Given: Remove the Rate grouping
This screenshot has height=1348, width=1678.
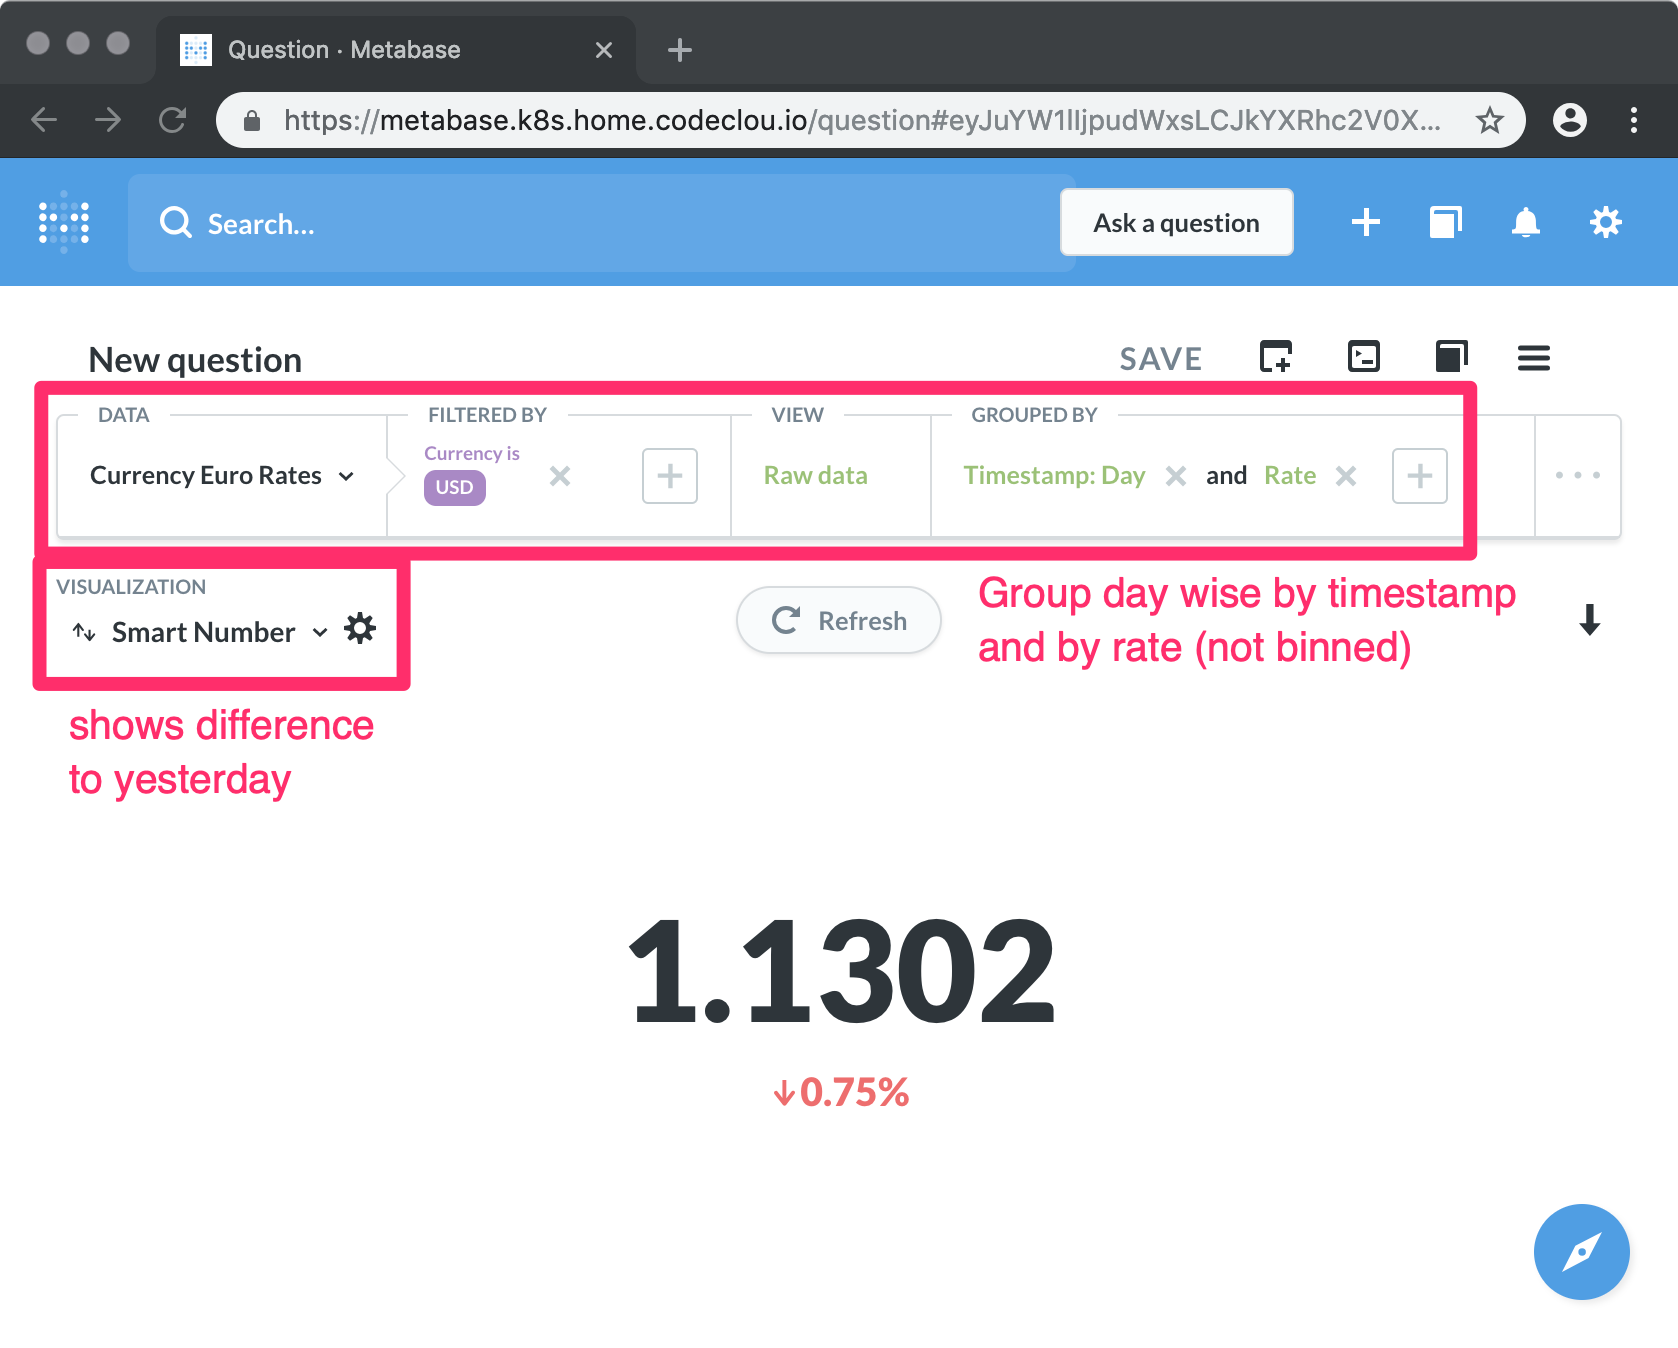Looking at the screenshot, I should coord(1346,476).
